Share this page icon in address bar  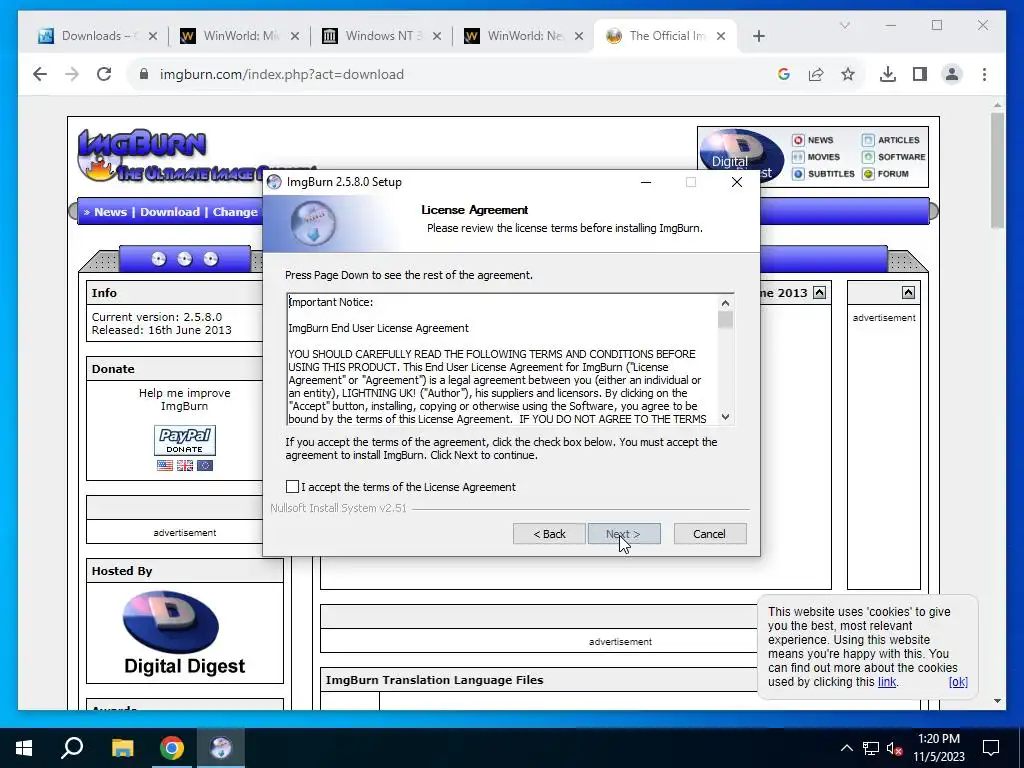(x=816, y=74)
